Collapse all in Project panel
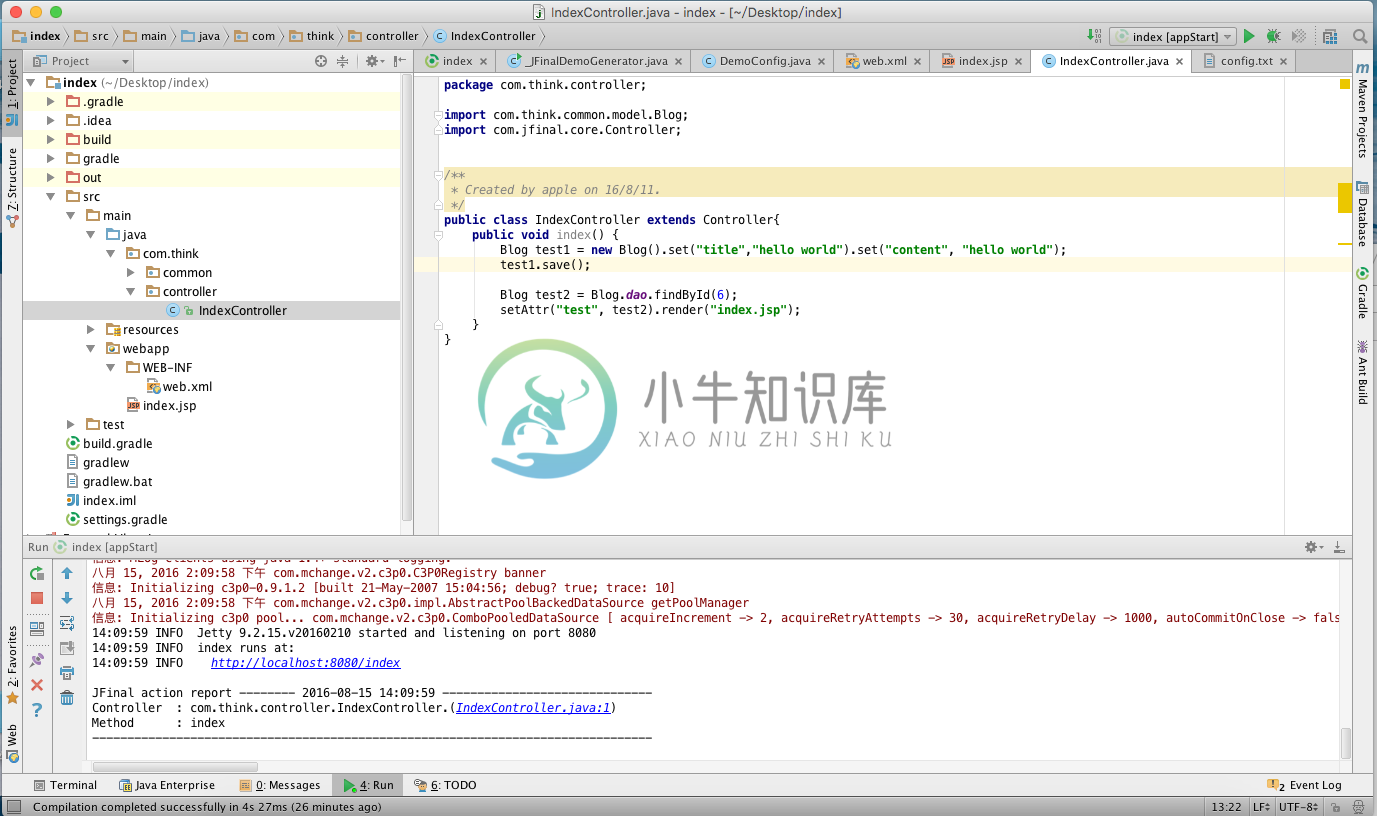Image resolution: width=1377 pixels, height=816 pixels. coord(342,61)
